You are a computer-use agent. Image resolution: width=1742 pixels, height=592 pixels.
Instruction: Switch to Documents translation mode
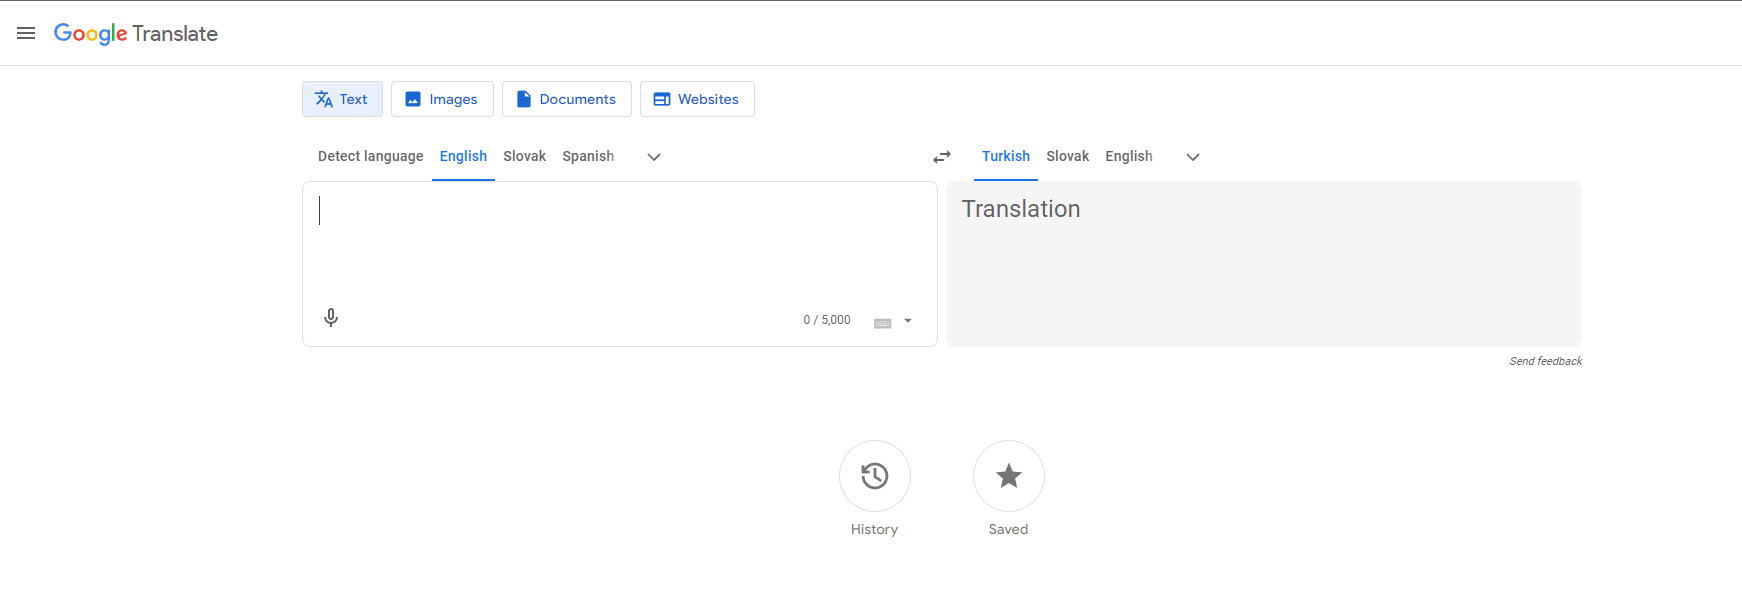tap(567, 99)
